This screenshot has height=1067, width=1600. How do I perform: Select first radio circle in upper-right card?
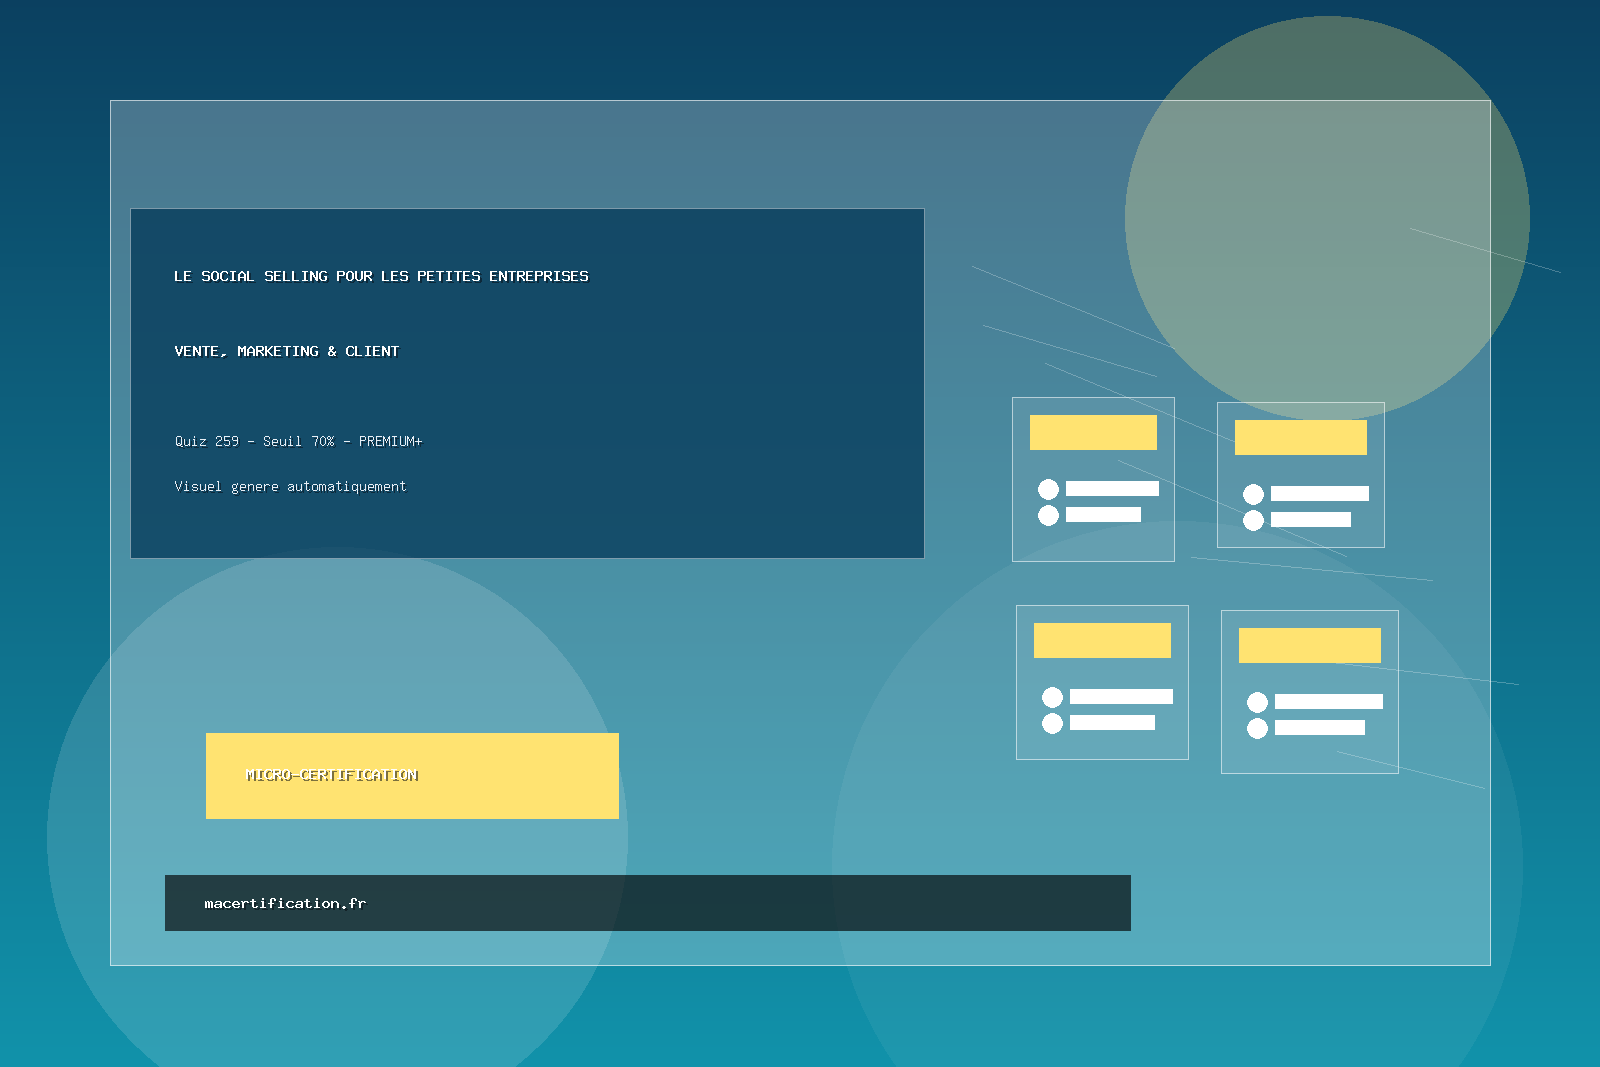pyautogui.click(x=1253, y=494)
